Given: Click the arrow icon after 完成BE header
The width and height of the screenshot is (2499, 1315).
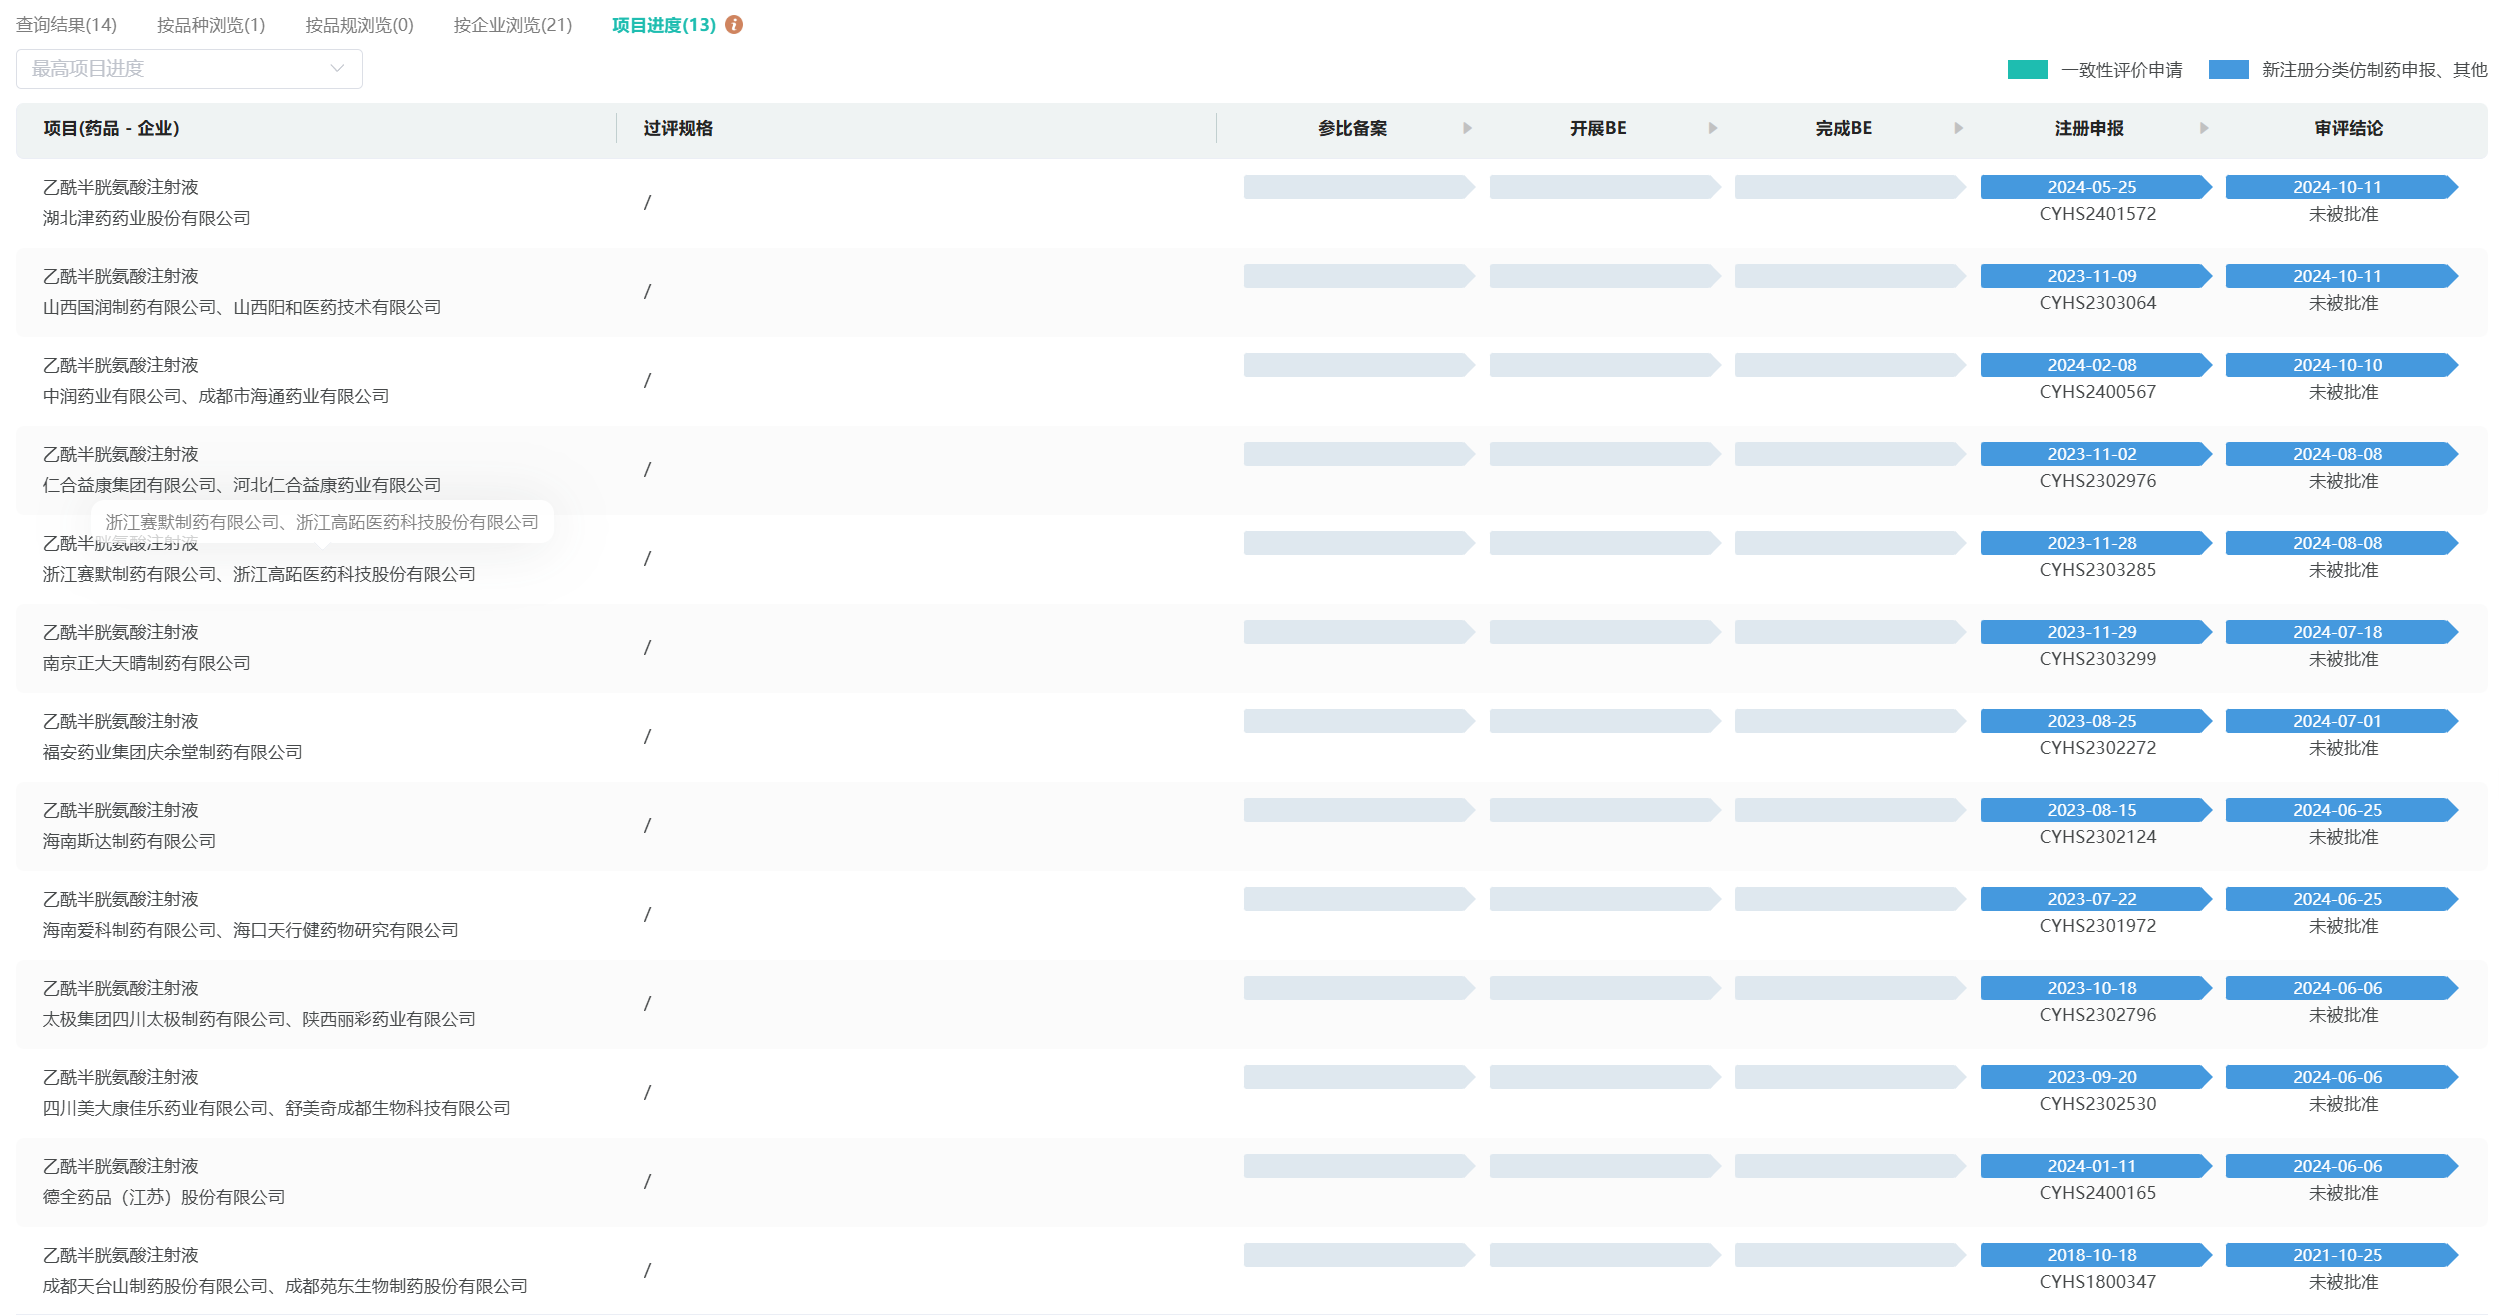Looking at the screenshot, I should point(1958,128).
